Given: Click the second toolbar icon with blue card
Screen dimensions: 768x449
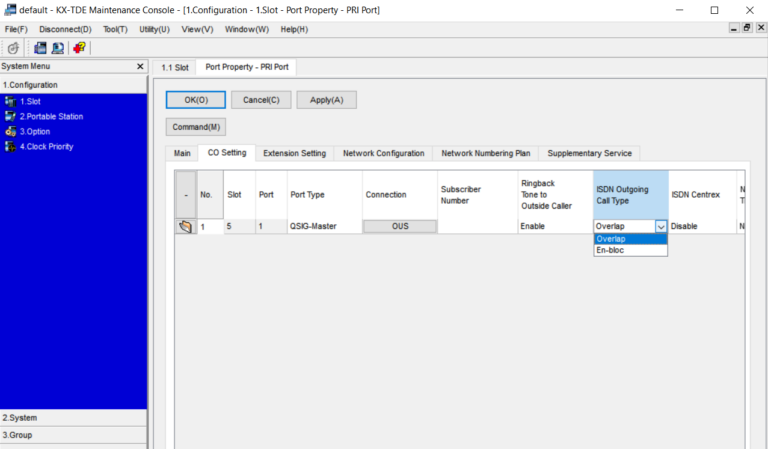Looking at the screenshot, I should [x=40, y=48].
